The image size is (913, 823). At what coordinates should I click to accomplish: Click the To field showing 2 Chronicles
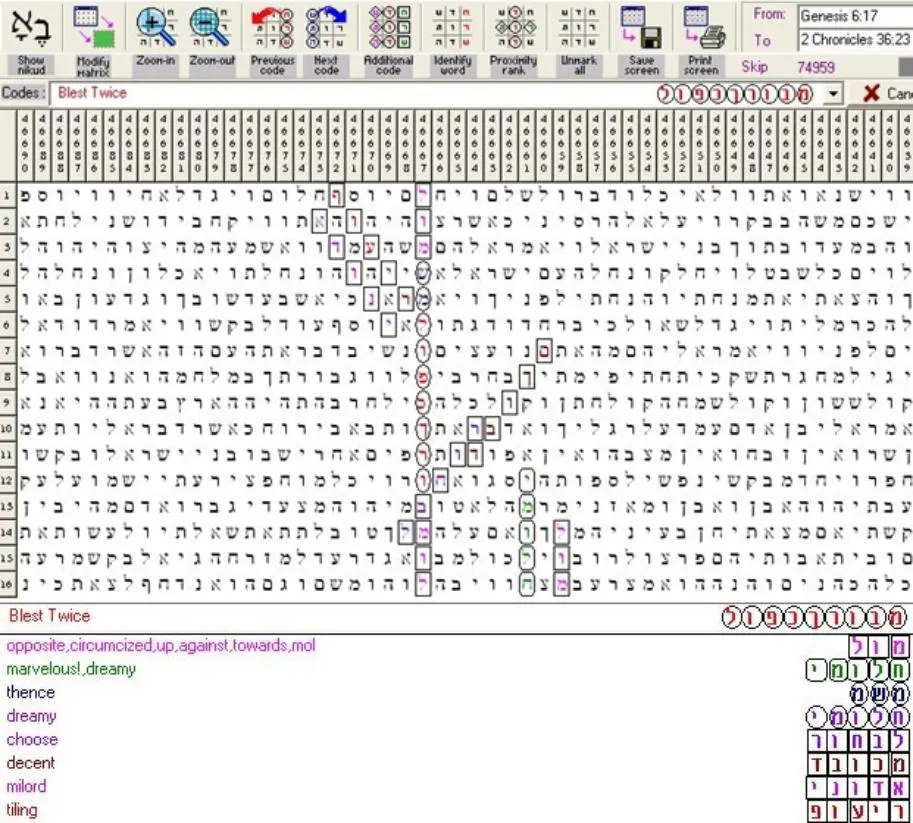854,40
